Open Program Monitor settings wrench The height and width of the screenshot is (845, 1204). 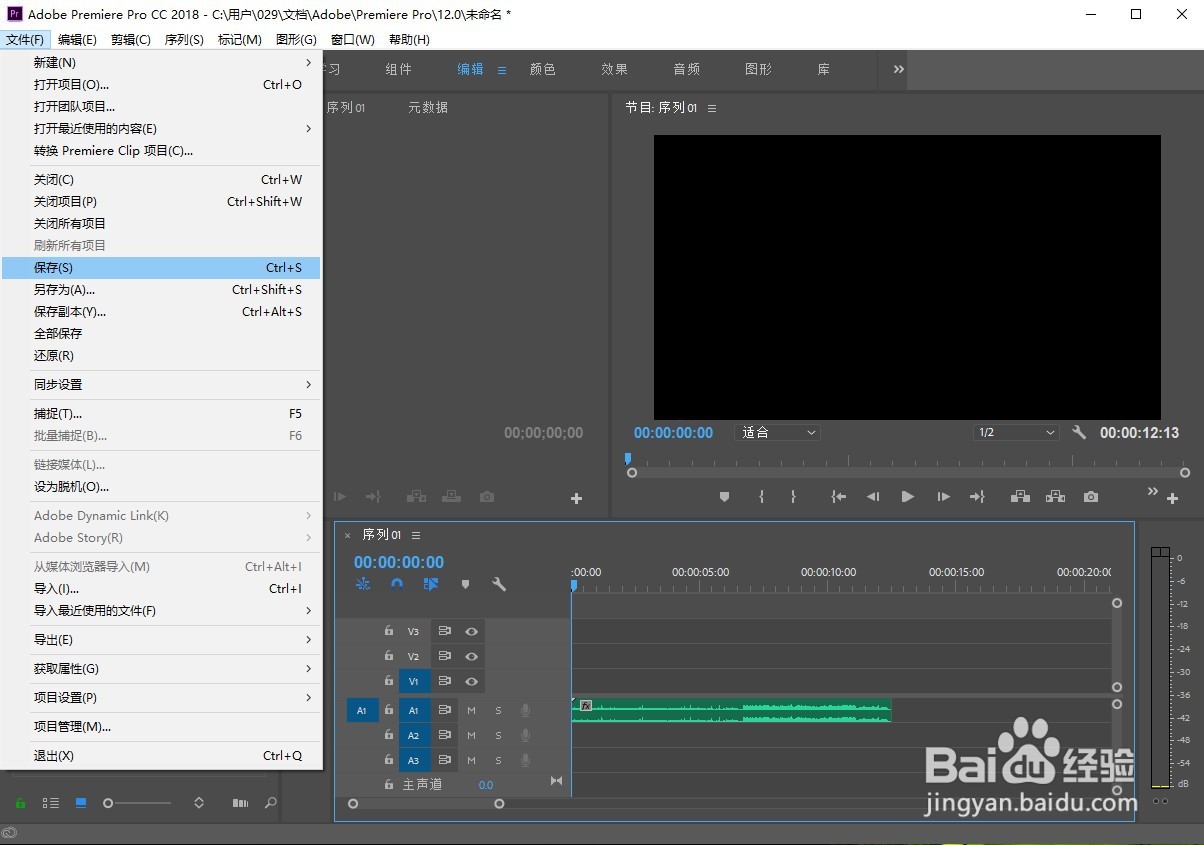click(1079, 433)
